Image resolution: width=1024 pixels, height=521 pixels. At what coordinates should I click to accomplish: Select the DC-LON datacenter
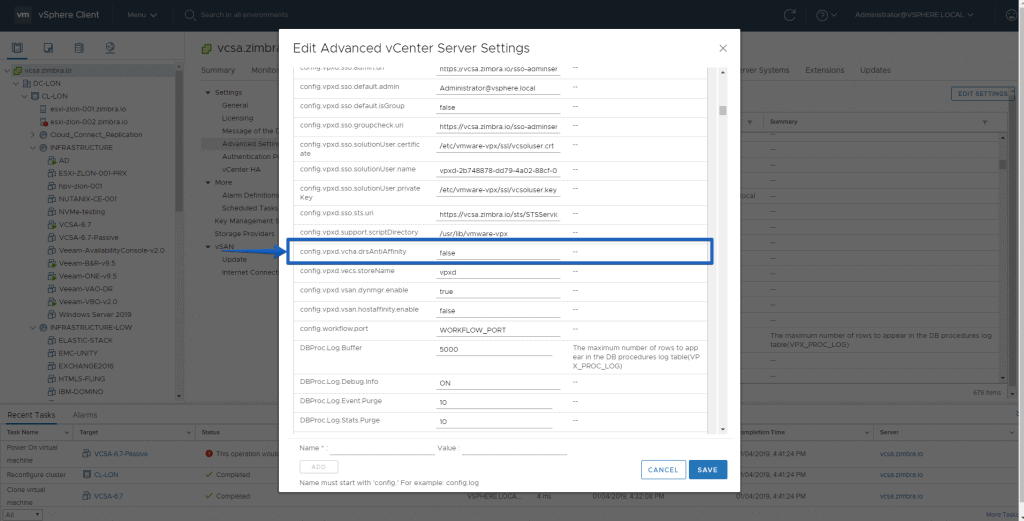pyautogui.click(x=46, y=83)
